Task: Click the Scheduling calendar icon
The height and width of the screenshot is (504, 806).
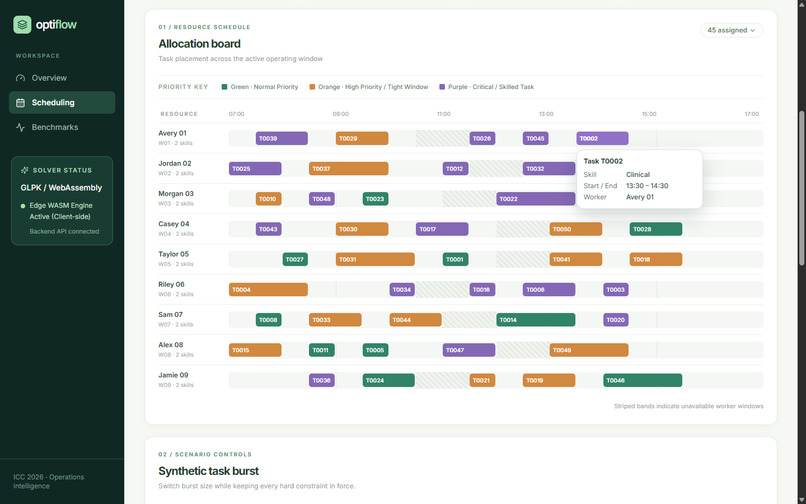Action: click(x=21, y=103)
